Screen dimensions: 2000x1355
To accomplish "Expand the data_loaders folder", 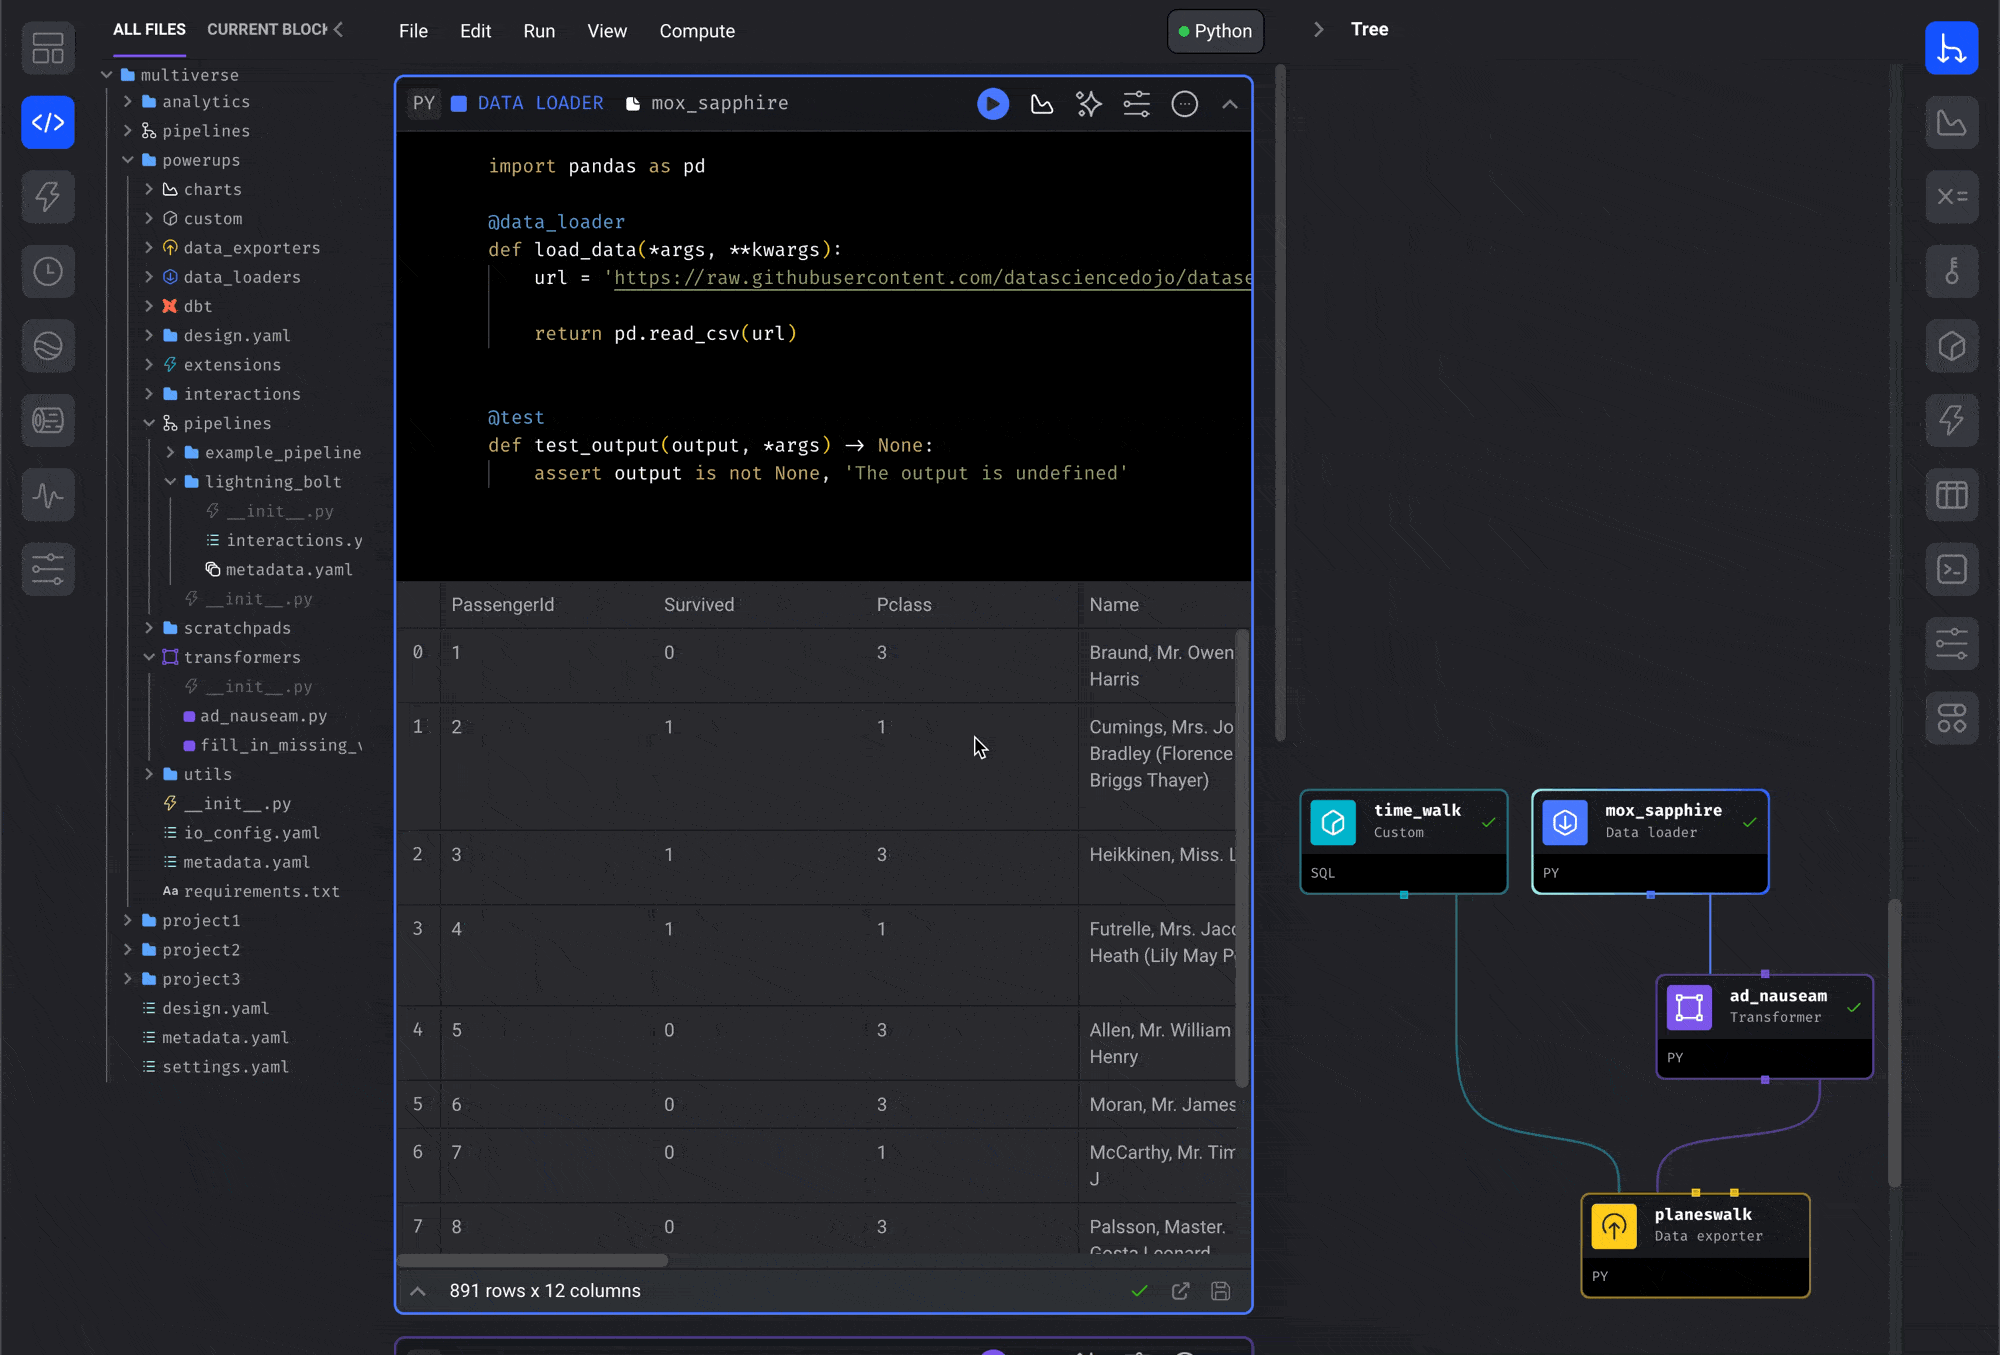I will click(149, 277).
